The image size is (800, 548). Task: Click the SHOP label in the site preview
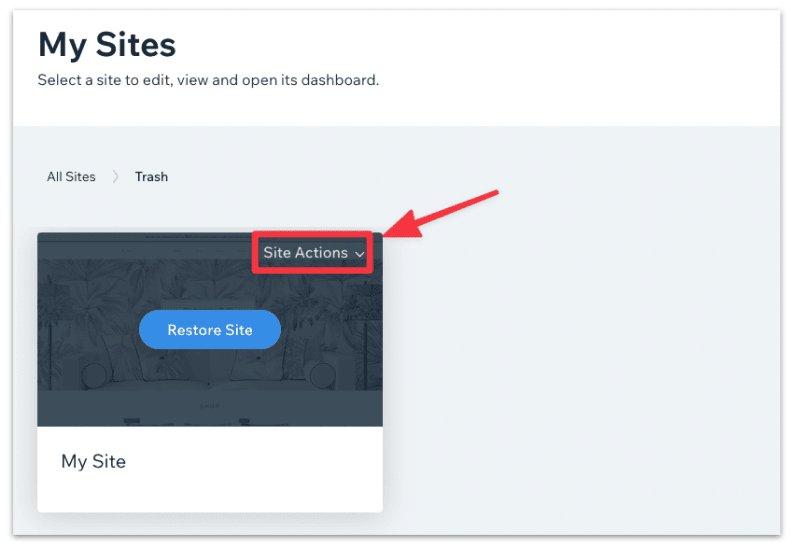point(210,406)
